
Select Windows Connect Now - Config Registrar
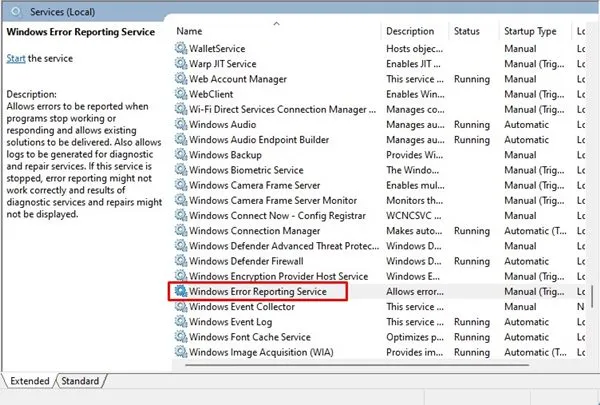pos(277,216)
